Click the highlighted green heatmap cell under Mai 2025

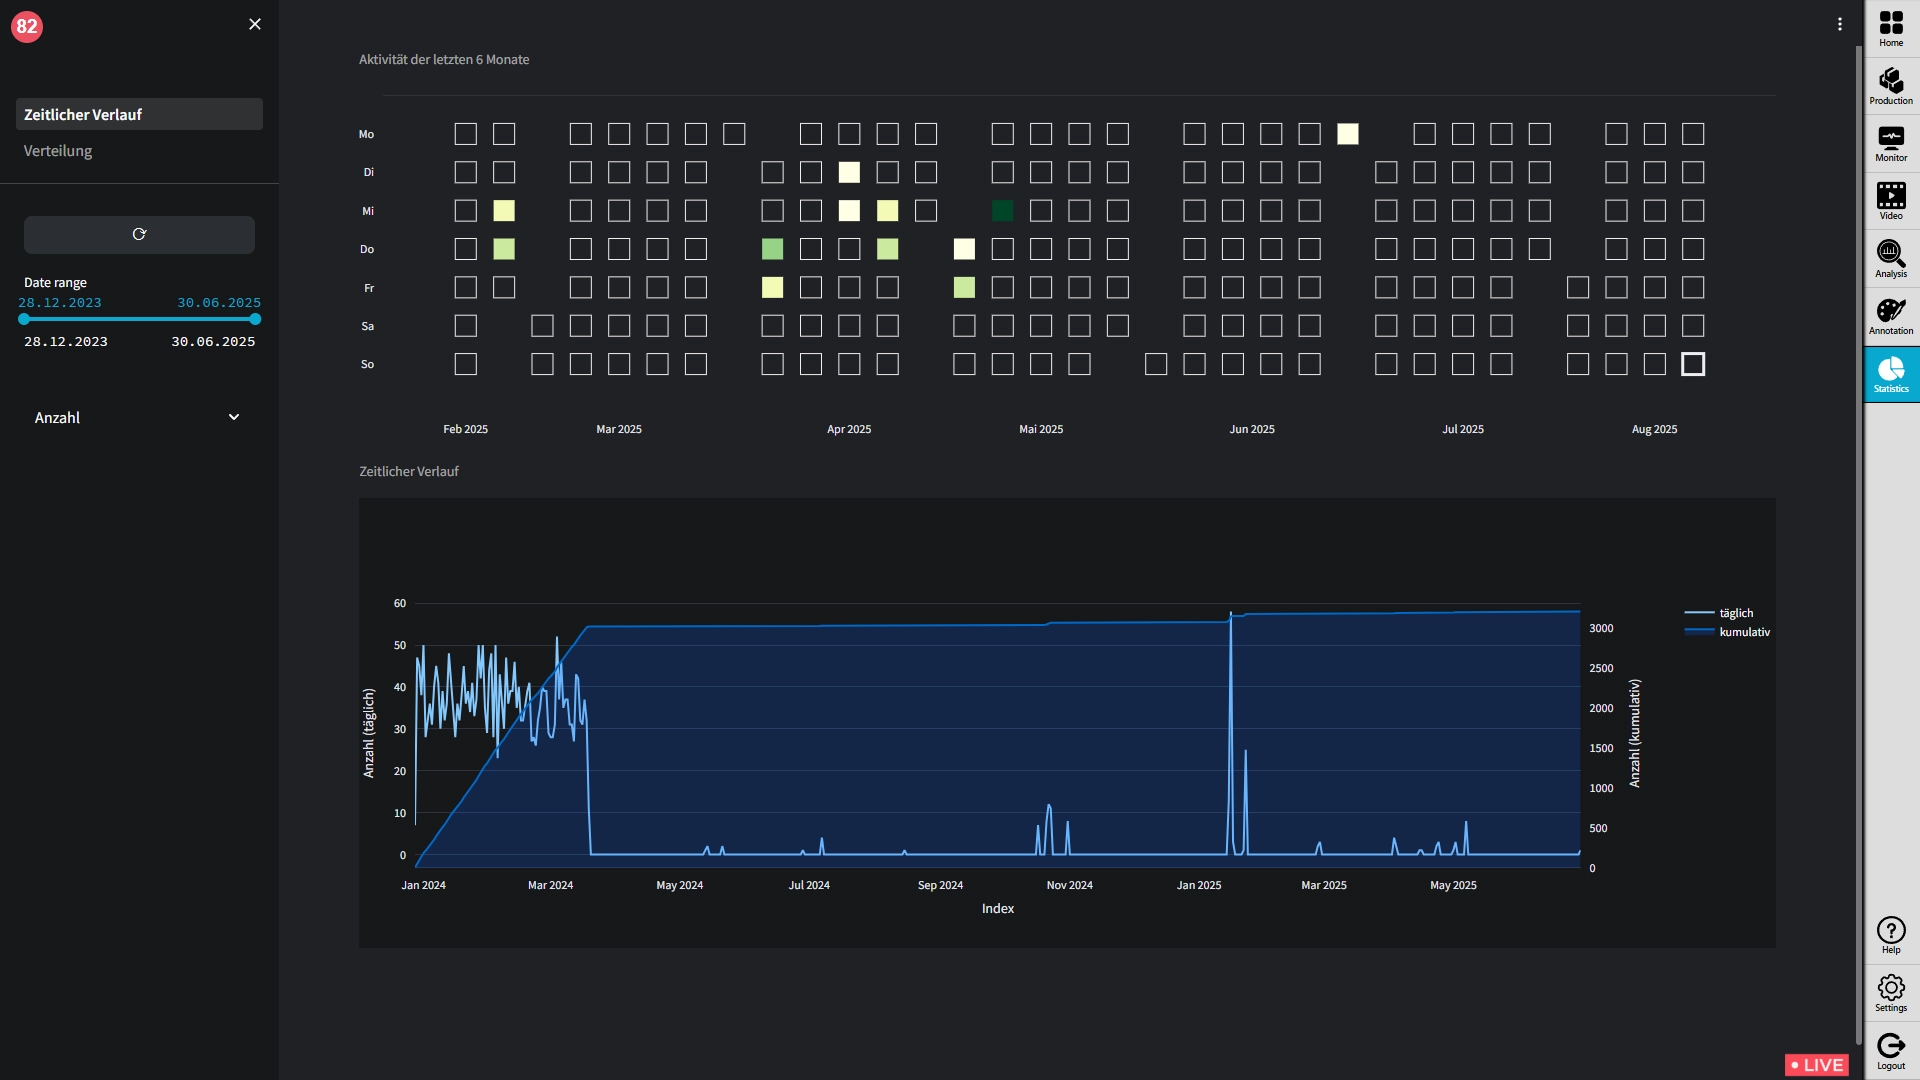tap(1005, 211)
